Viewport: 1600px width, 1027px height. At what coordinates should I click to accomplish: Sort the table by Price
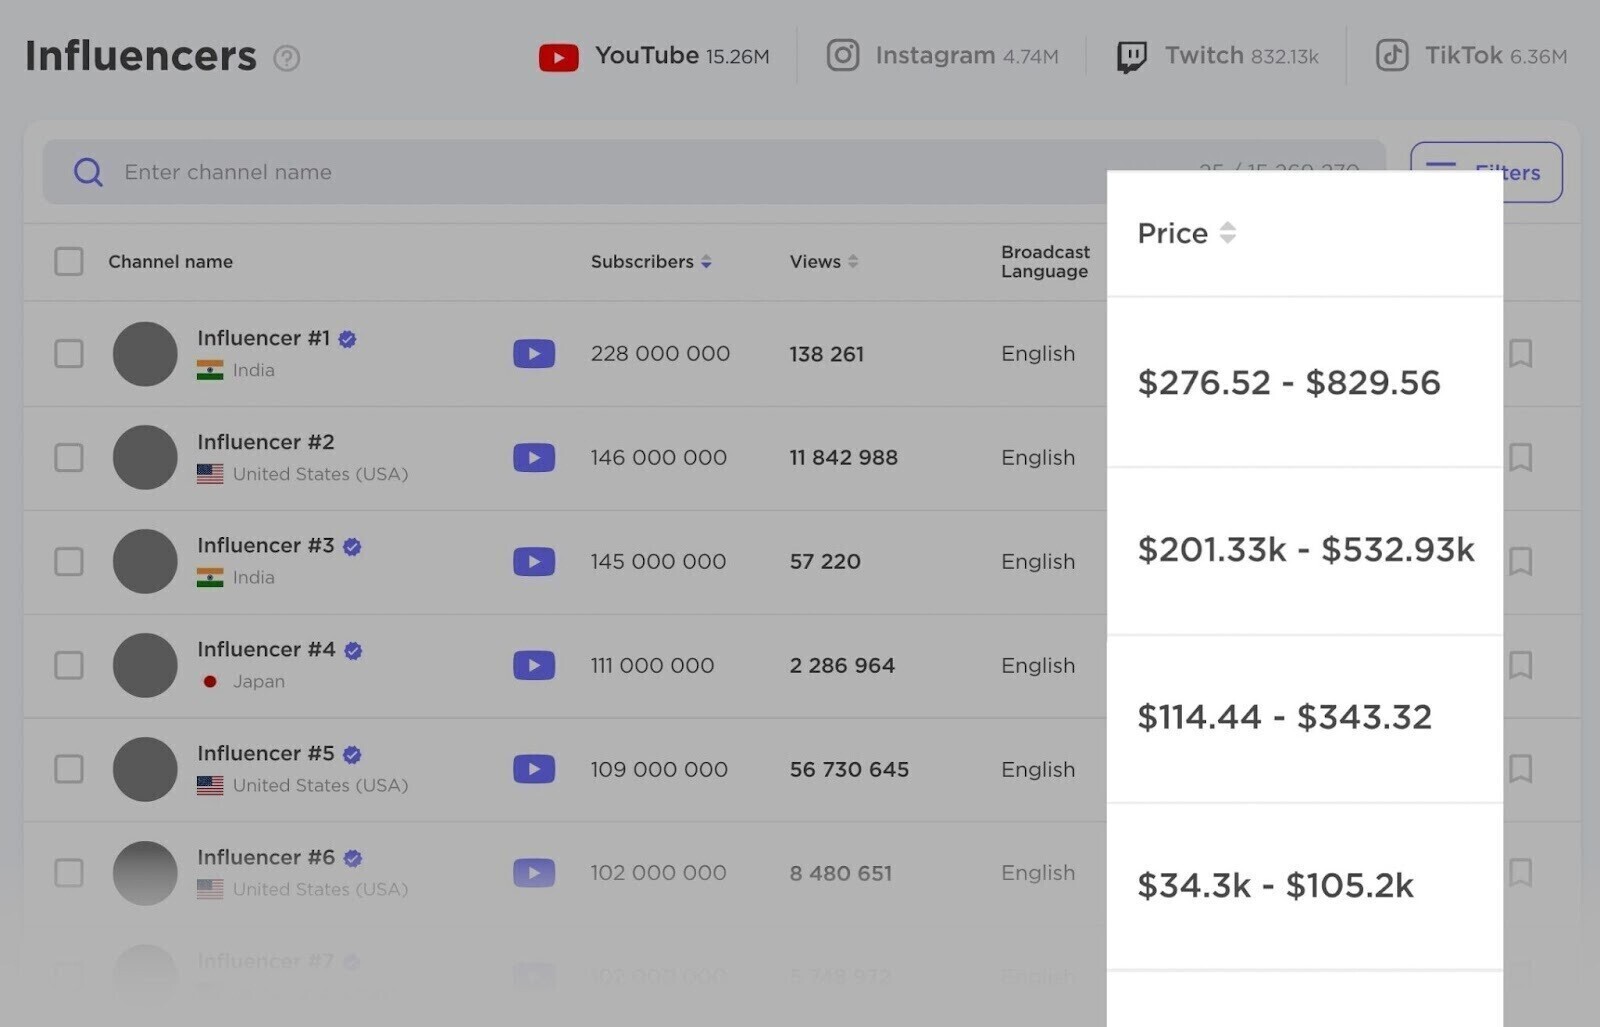tap(1228, 233)
